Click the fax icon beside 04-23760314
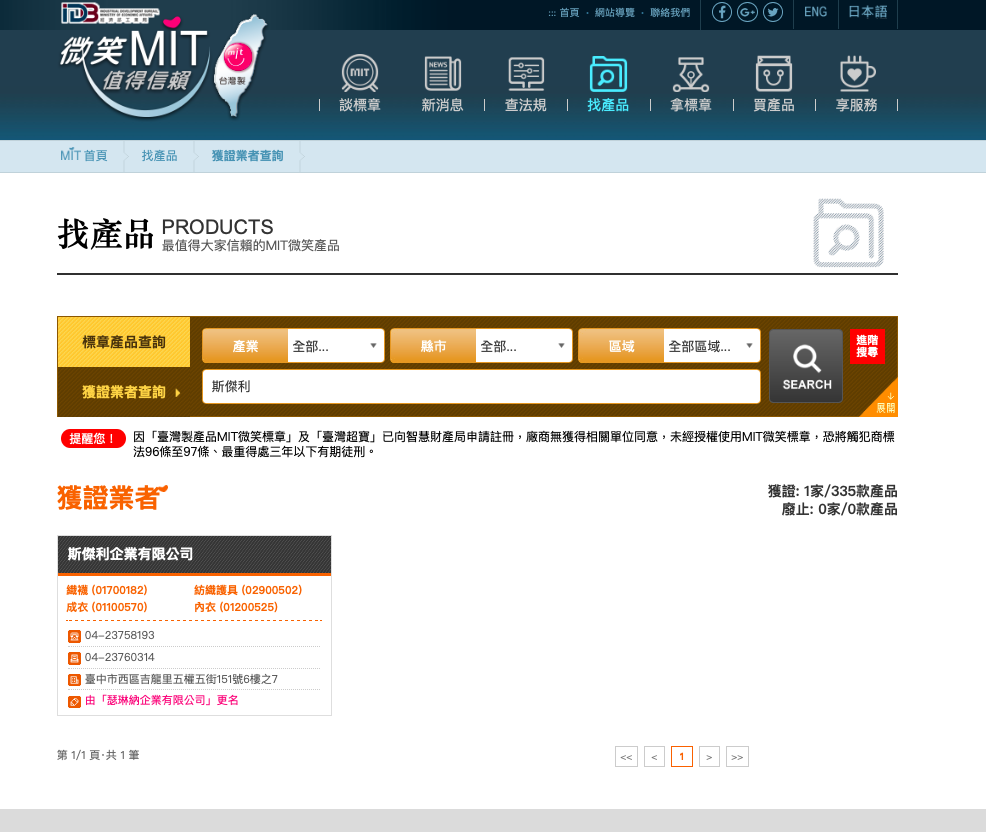Image resolution: width=986 pixels, height=832 pixels. tap(74, 658)
